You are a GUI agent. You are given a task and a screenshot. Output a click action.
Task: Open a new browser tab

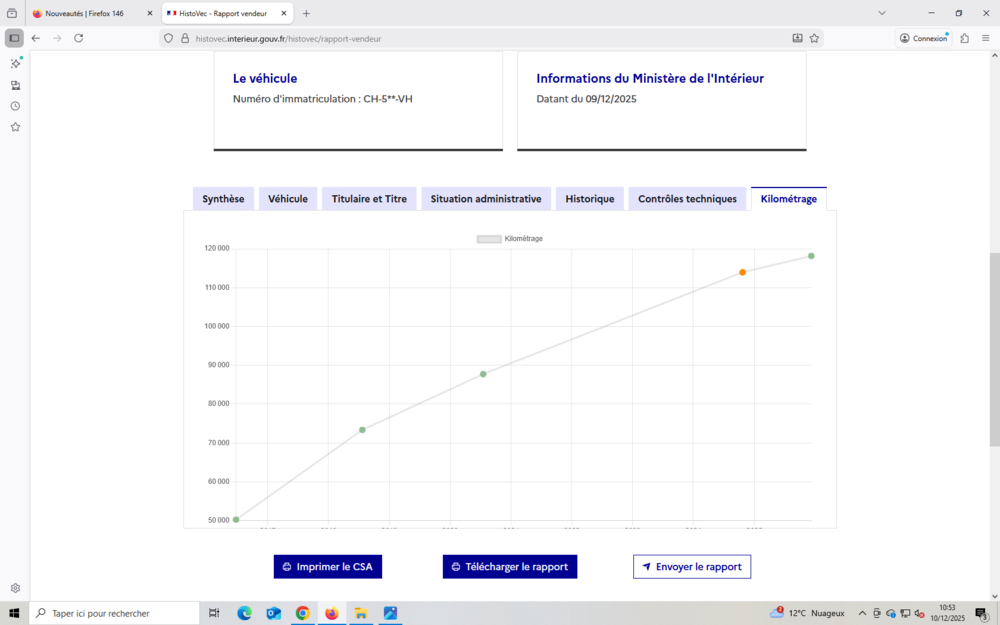pyautogui.click(x=306, y=13)
